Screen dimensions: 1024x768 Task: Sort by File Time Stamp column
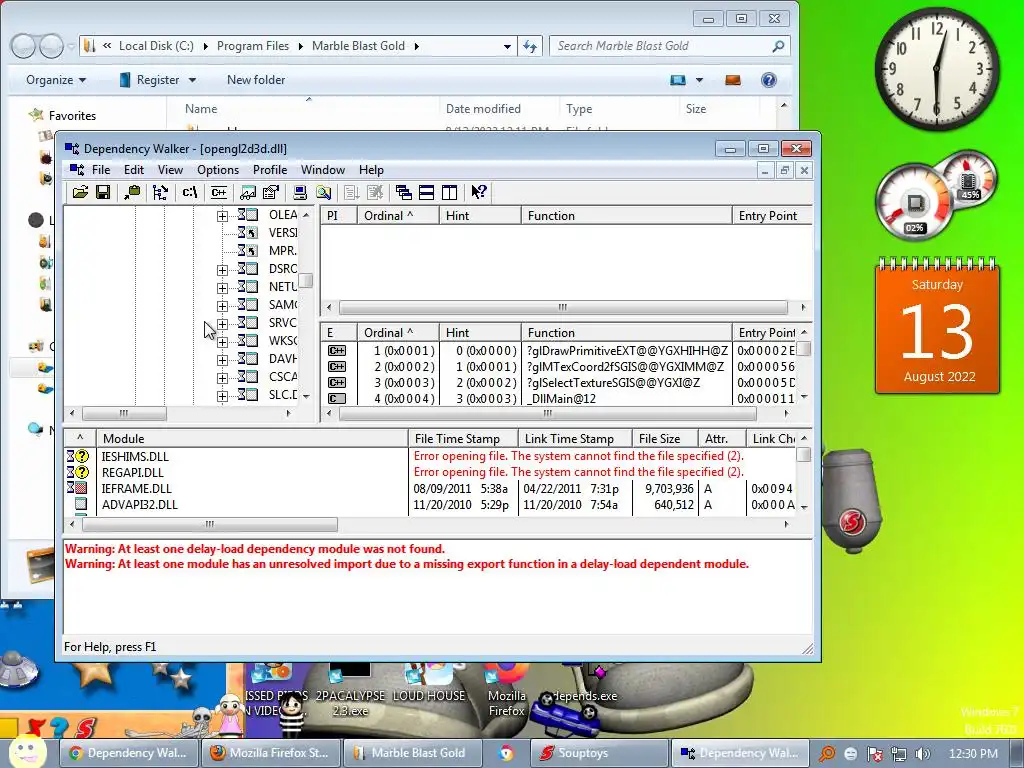pos(463,439)
